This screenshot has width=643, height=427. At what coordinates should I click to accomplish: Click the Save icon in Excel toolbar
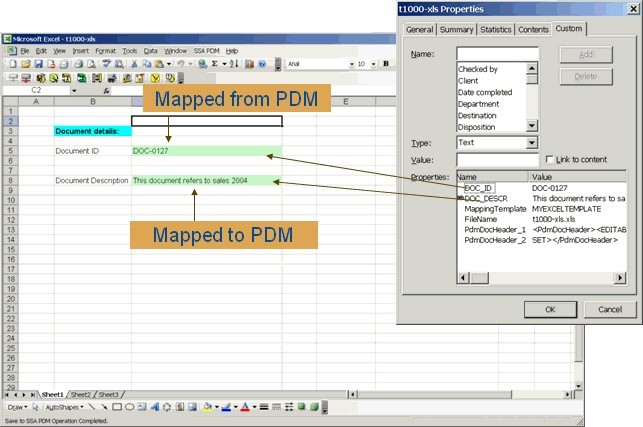(x=37, y=64)
